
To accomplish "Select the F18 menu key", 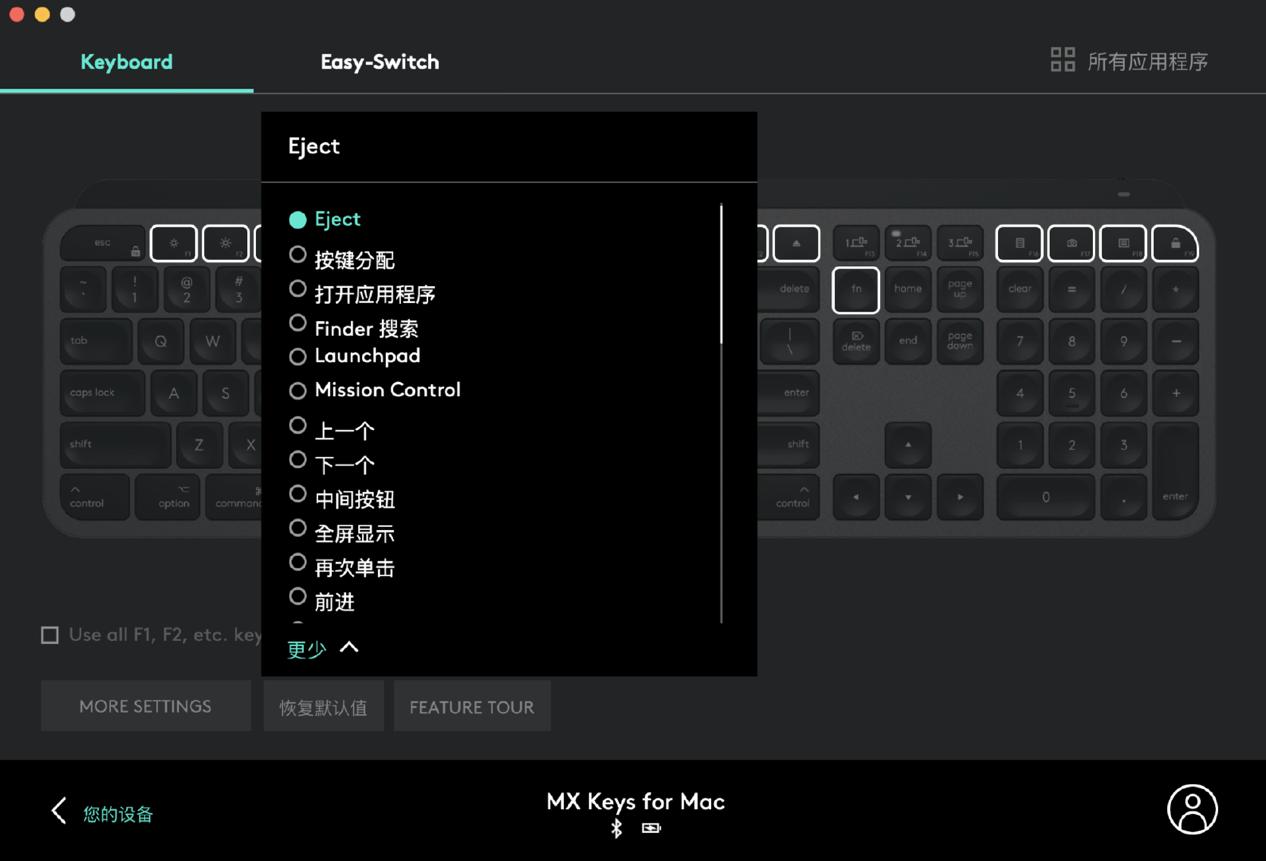I will click(1123, 243).
